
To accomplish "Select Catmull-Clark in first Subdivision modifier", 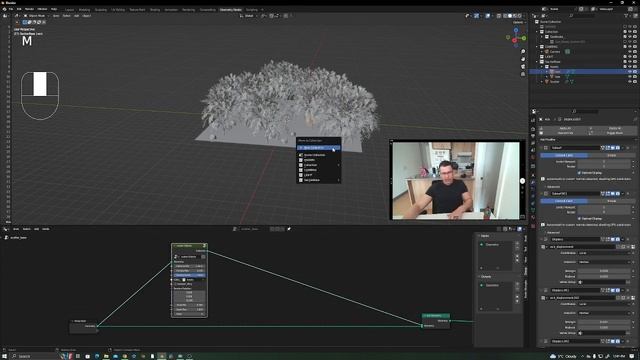I will click(564, 156).
